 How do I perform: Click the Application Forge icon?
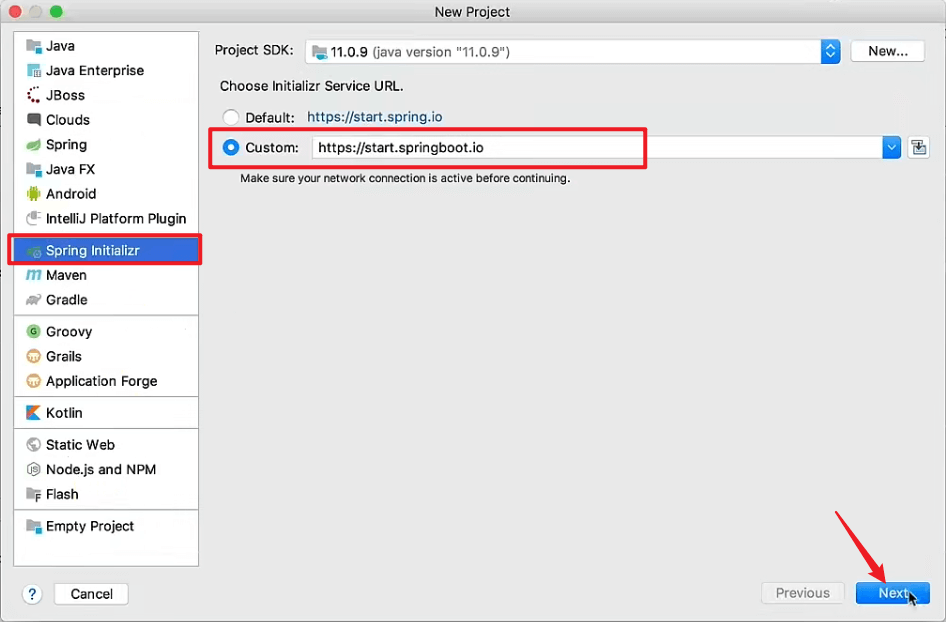(34, 381)
